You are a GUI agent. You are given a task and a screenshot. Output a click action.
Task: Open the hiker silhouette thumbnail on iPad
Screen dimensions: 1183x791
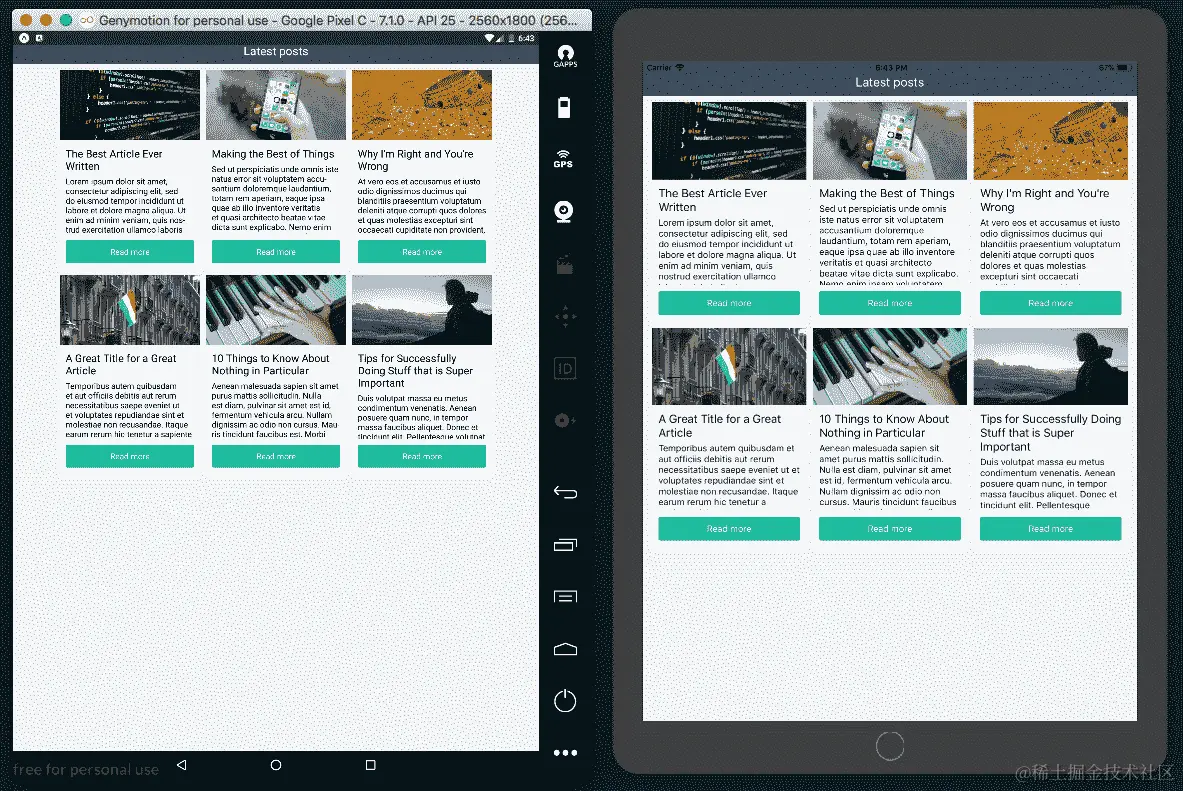[1050, 366]
